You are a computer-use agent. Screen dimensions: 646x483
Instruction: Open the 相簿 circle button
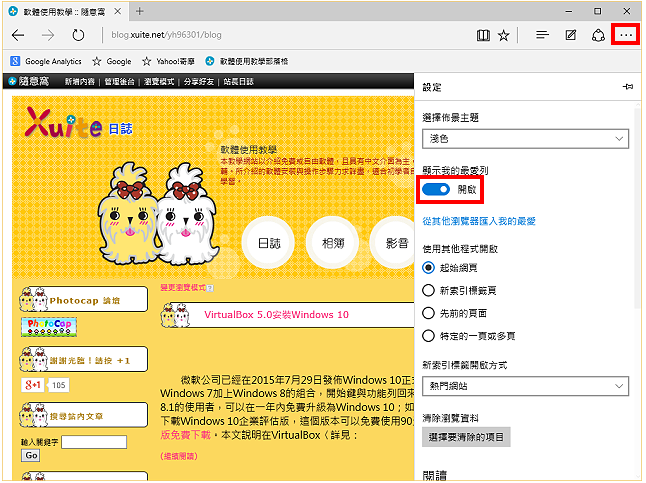click(333, 243)
